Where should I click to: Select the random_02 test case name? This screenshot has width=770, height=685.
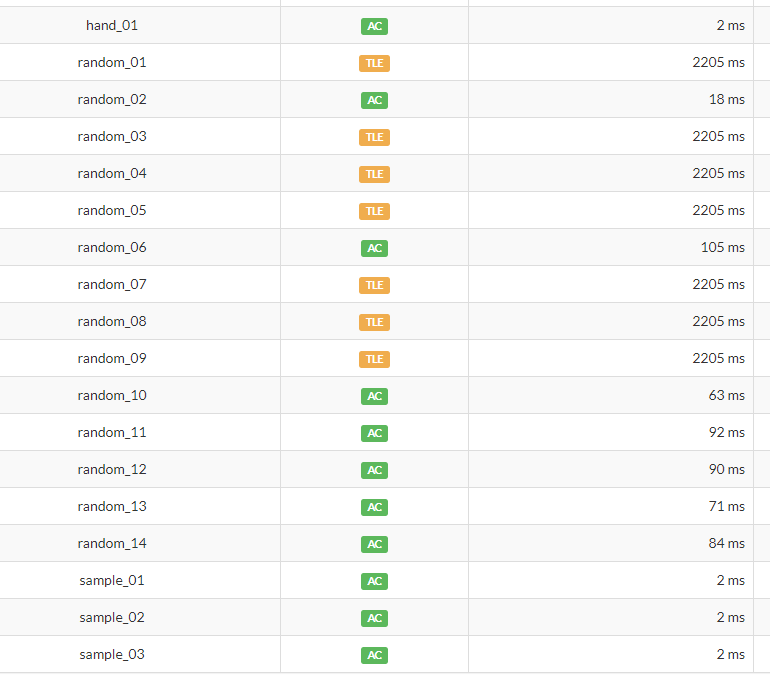(112, 100)
